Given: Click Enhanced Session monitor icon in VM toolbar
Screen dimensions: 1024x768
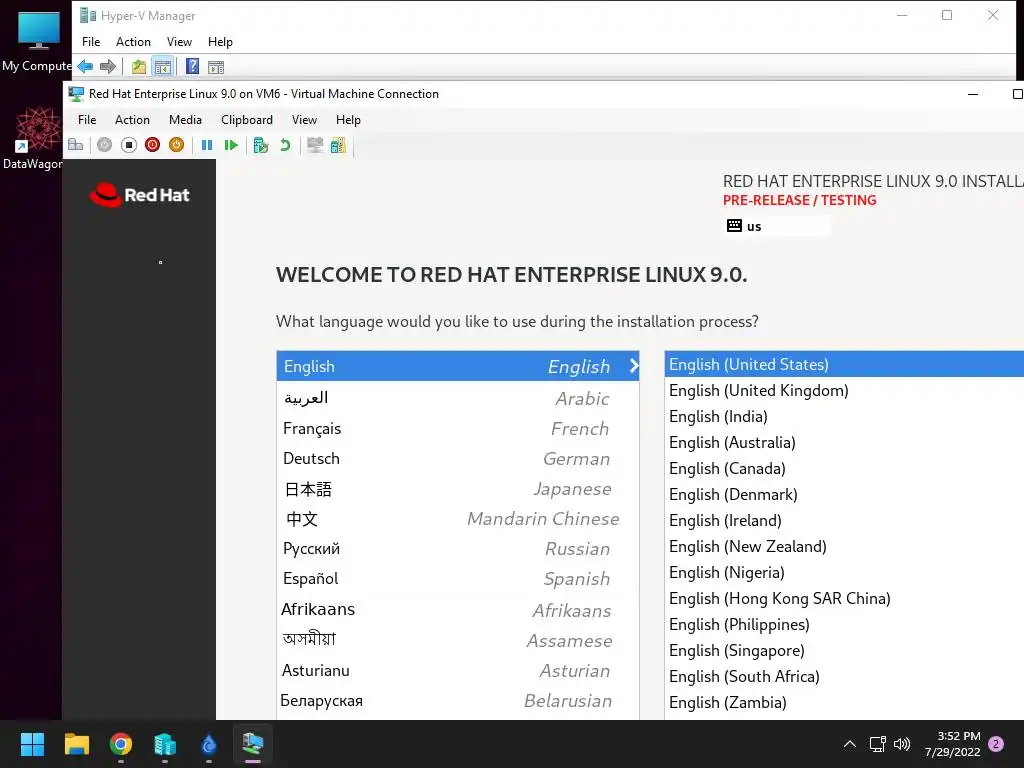Looking at the screenshot, I should [x=315, y=145].
